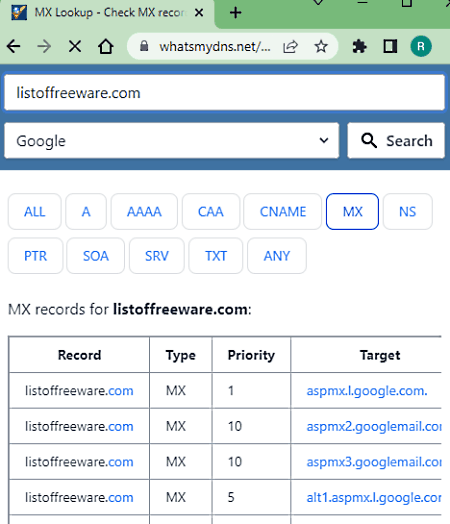Stop loading the page
Screen dimensions: 450x524
click(75, 46)
